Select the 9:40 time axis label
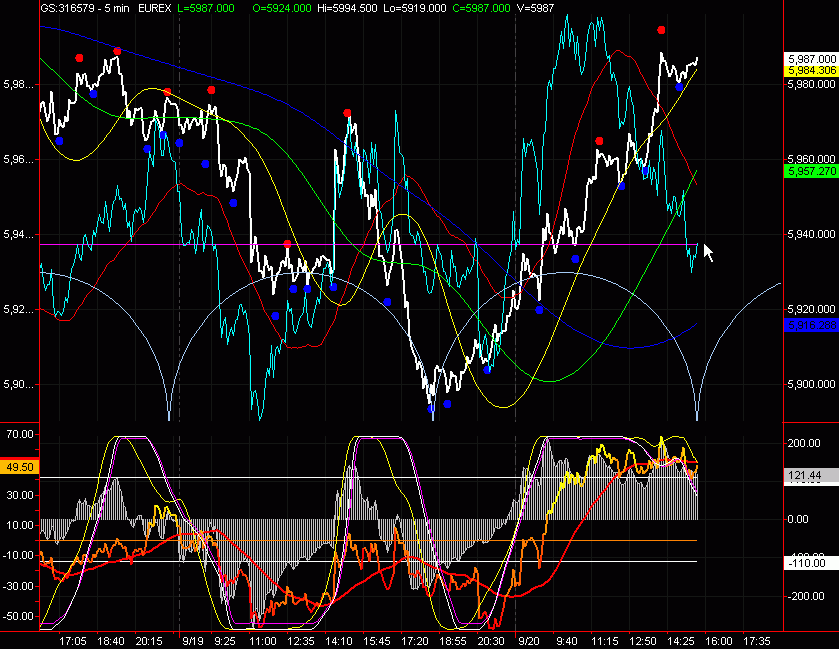 (x=567, y=641)
